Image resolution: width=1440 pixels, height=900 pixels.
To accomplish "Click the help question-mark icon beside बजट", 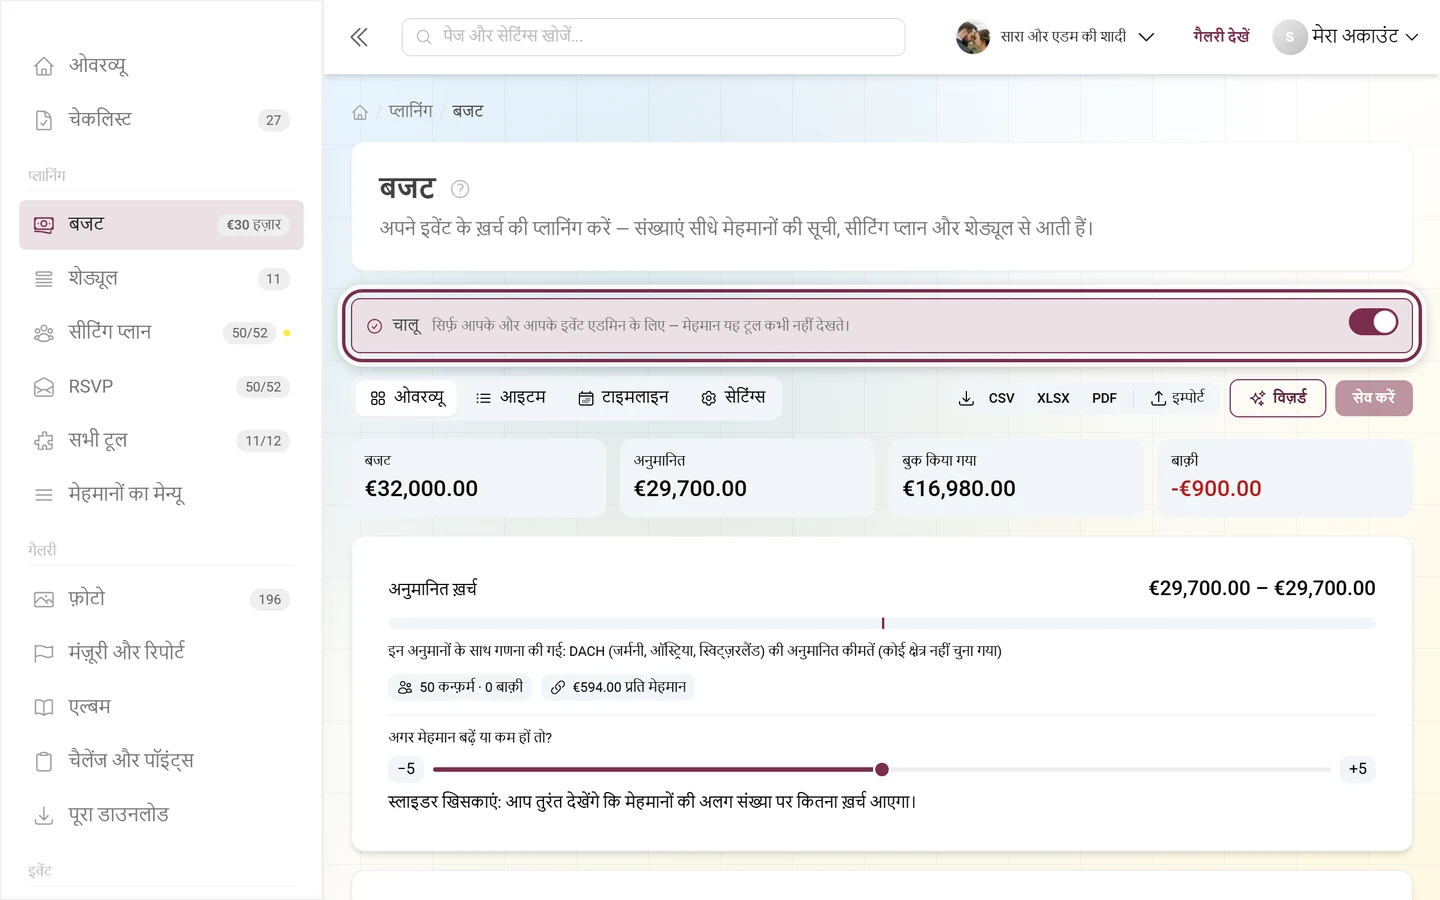I will (x=460, y=189).
